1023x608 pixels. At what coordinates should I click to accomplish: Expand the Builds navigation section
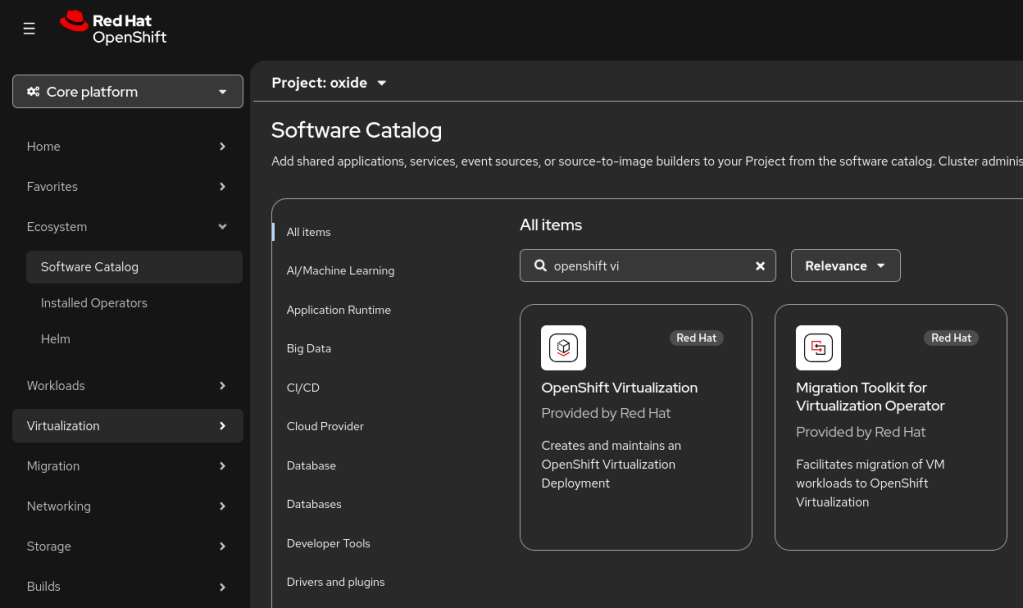coord(127,586)
